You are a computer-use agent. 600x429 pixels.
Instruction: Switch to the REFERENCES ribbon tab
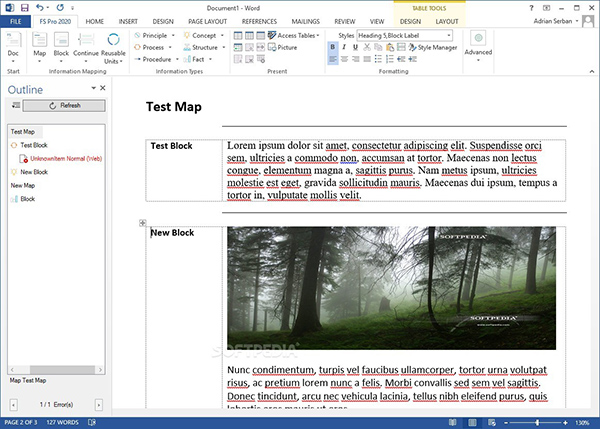coord(259,20)
